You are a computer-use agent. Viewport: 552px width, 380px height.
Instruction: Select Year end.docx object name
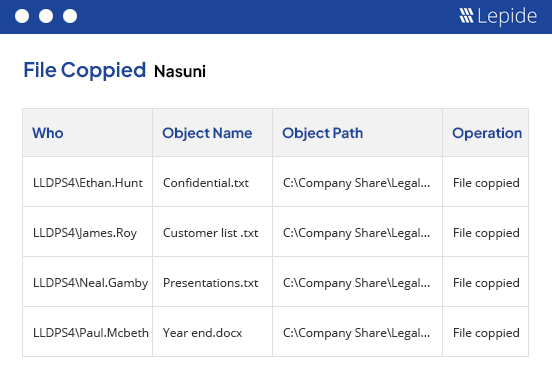point(202,333)
